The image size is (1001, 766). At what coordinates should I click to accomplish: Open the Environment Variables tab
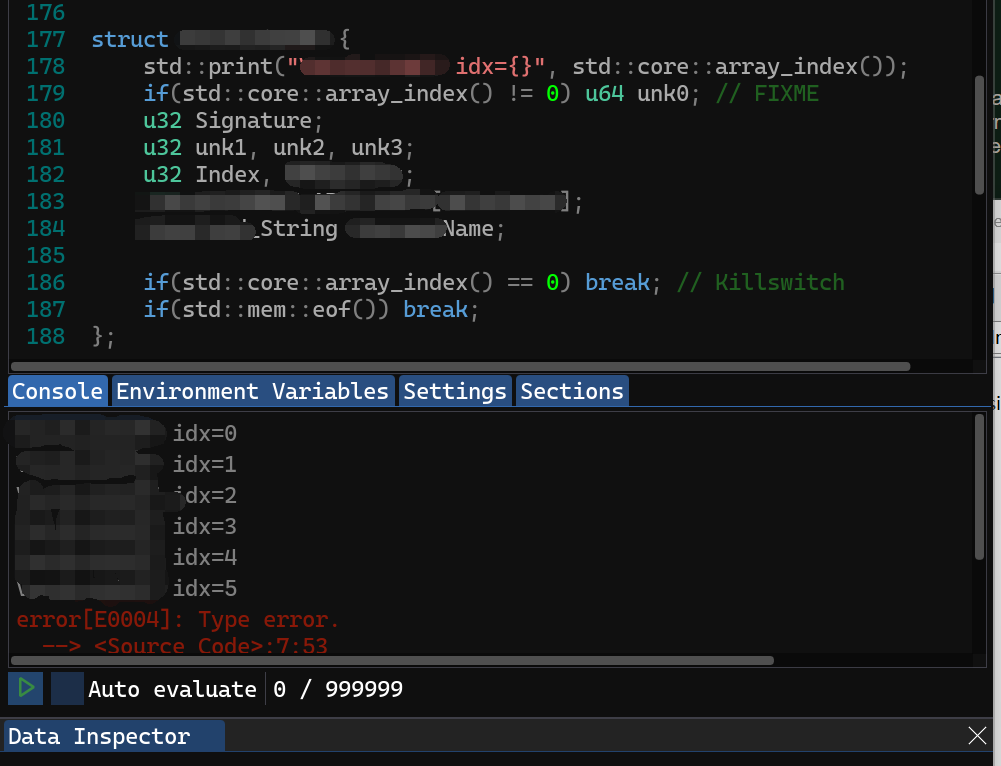coord(252,391)
